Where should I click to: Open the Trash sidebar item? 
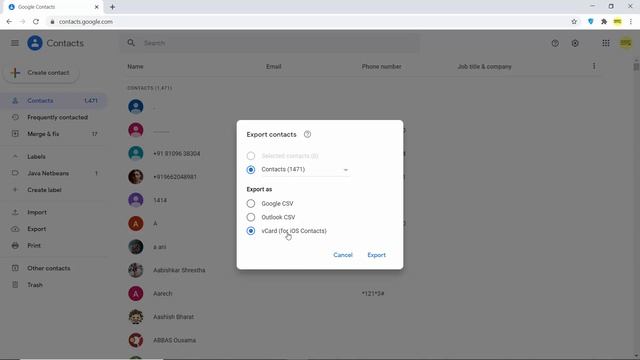click(54, 284)
